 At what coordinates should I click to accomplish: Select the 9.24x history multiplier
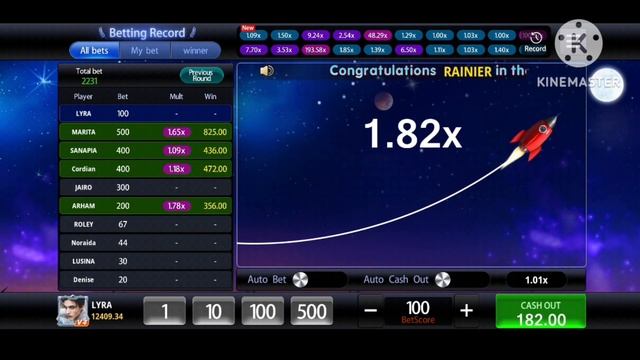[x=316, y=36]
